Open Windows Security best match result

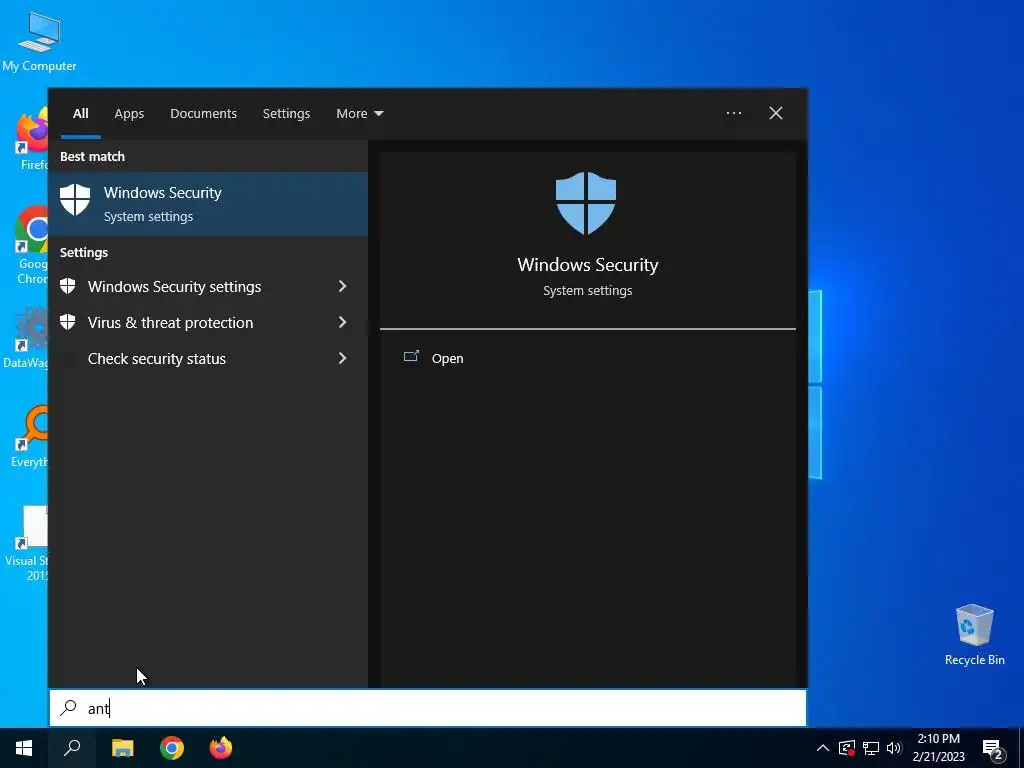(208, 204)
